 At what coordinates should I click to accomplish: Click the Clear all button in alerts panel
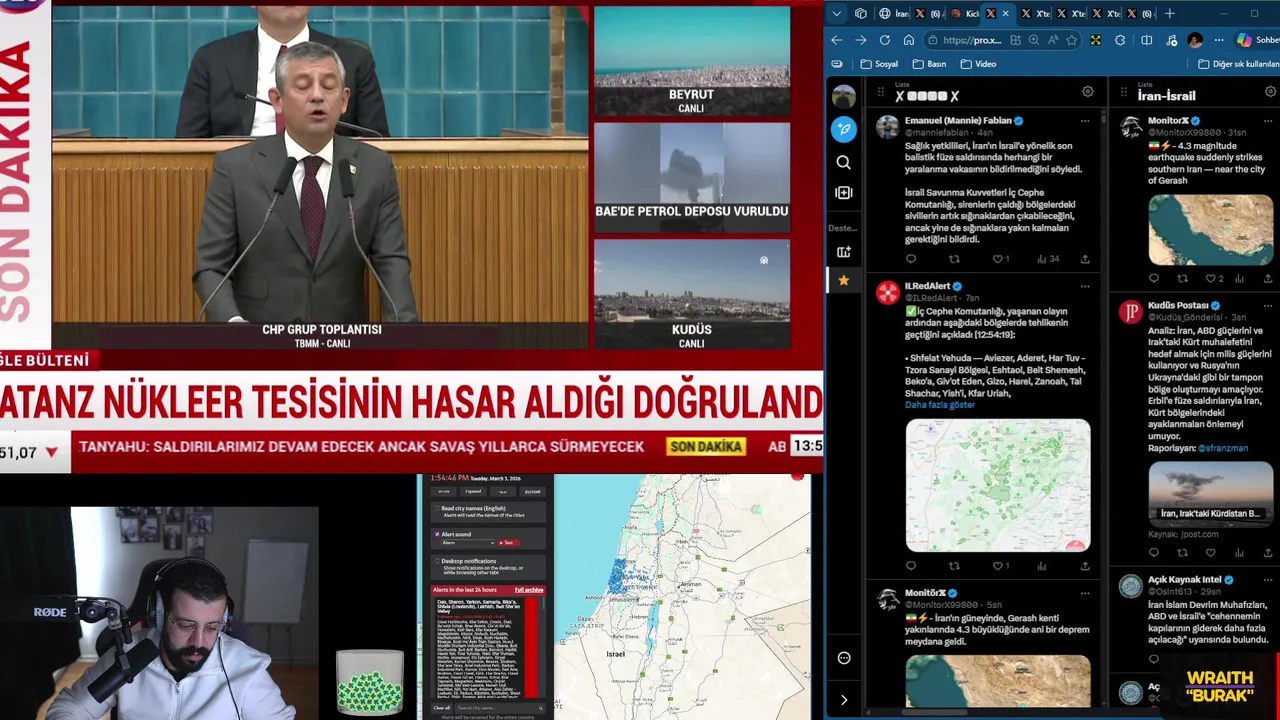click(x=442, y=708)
